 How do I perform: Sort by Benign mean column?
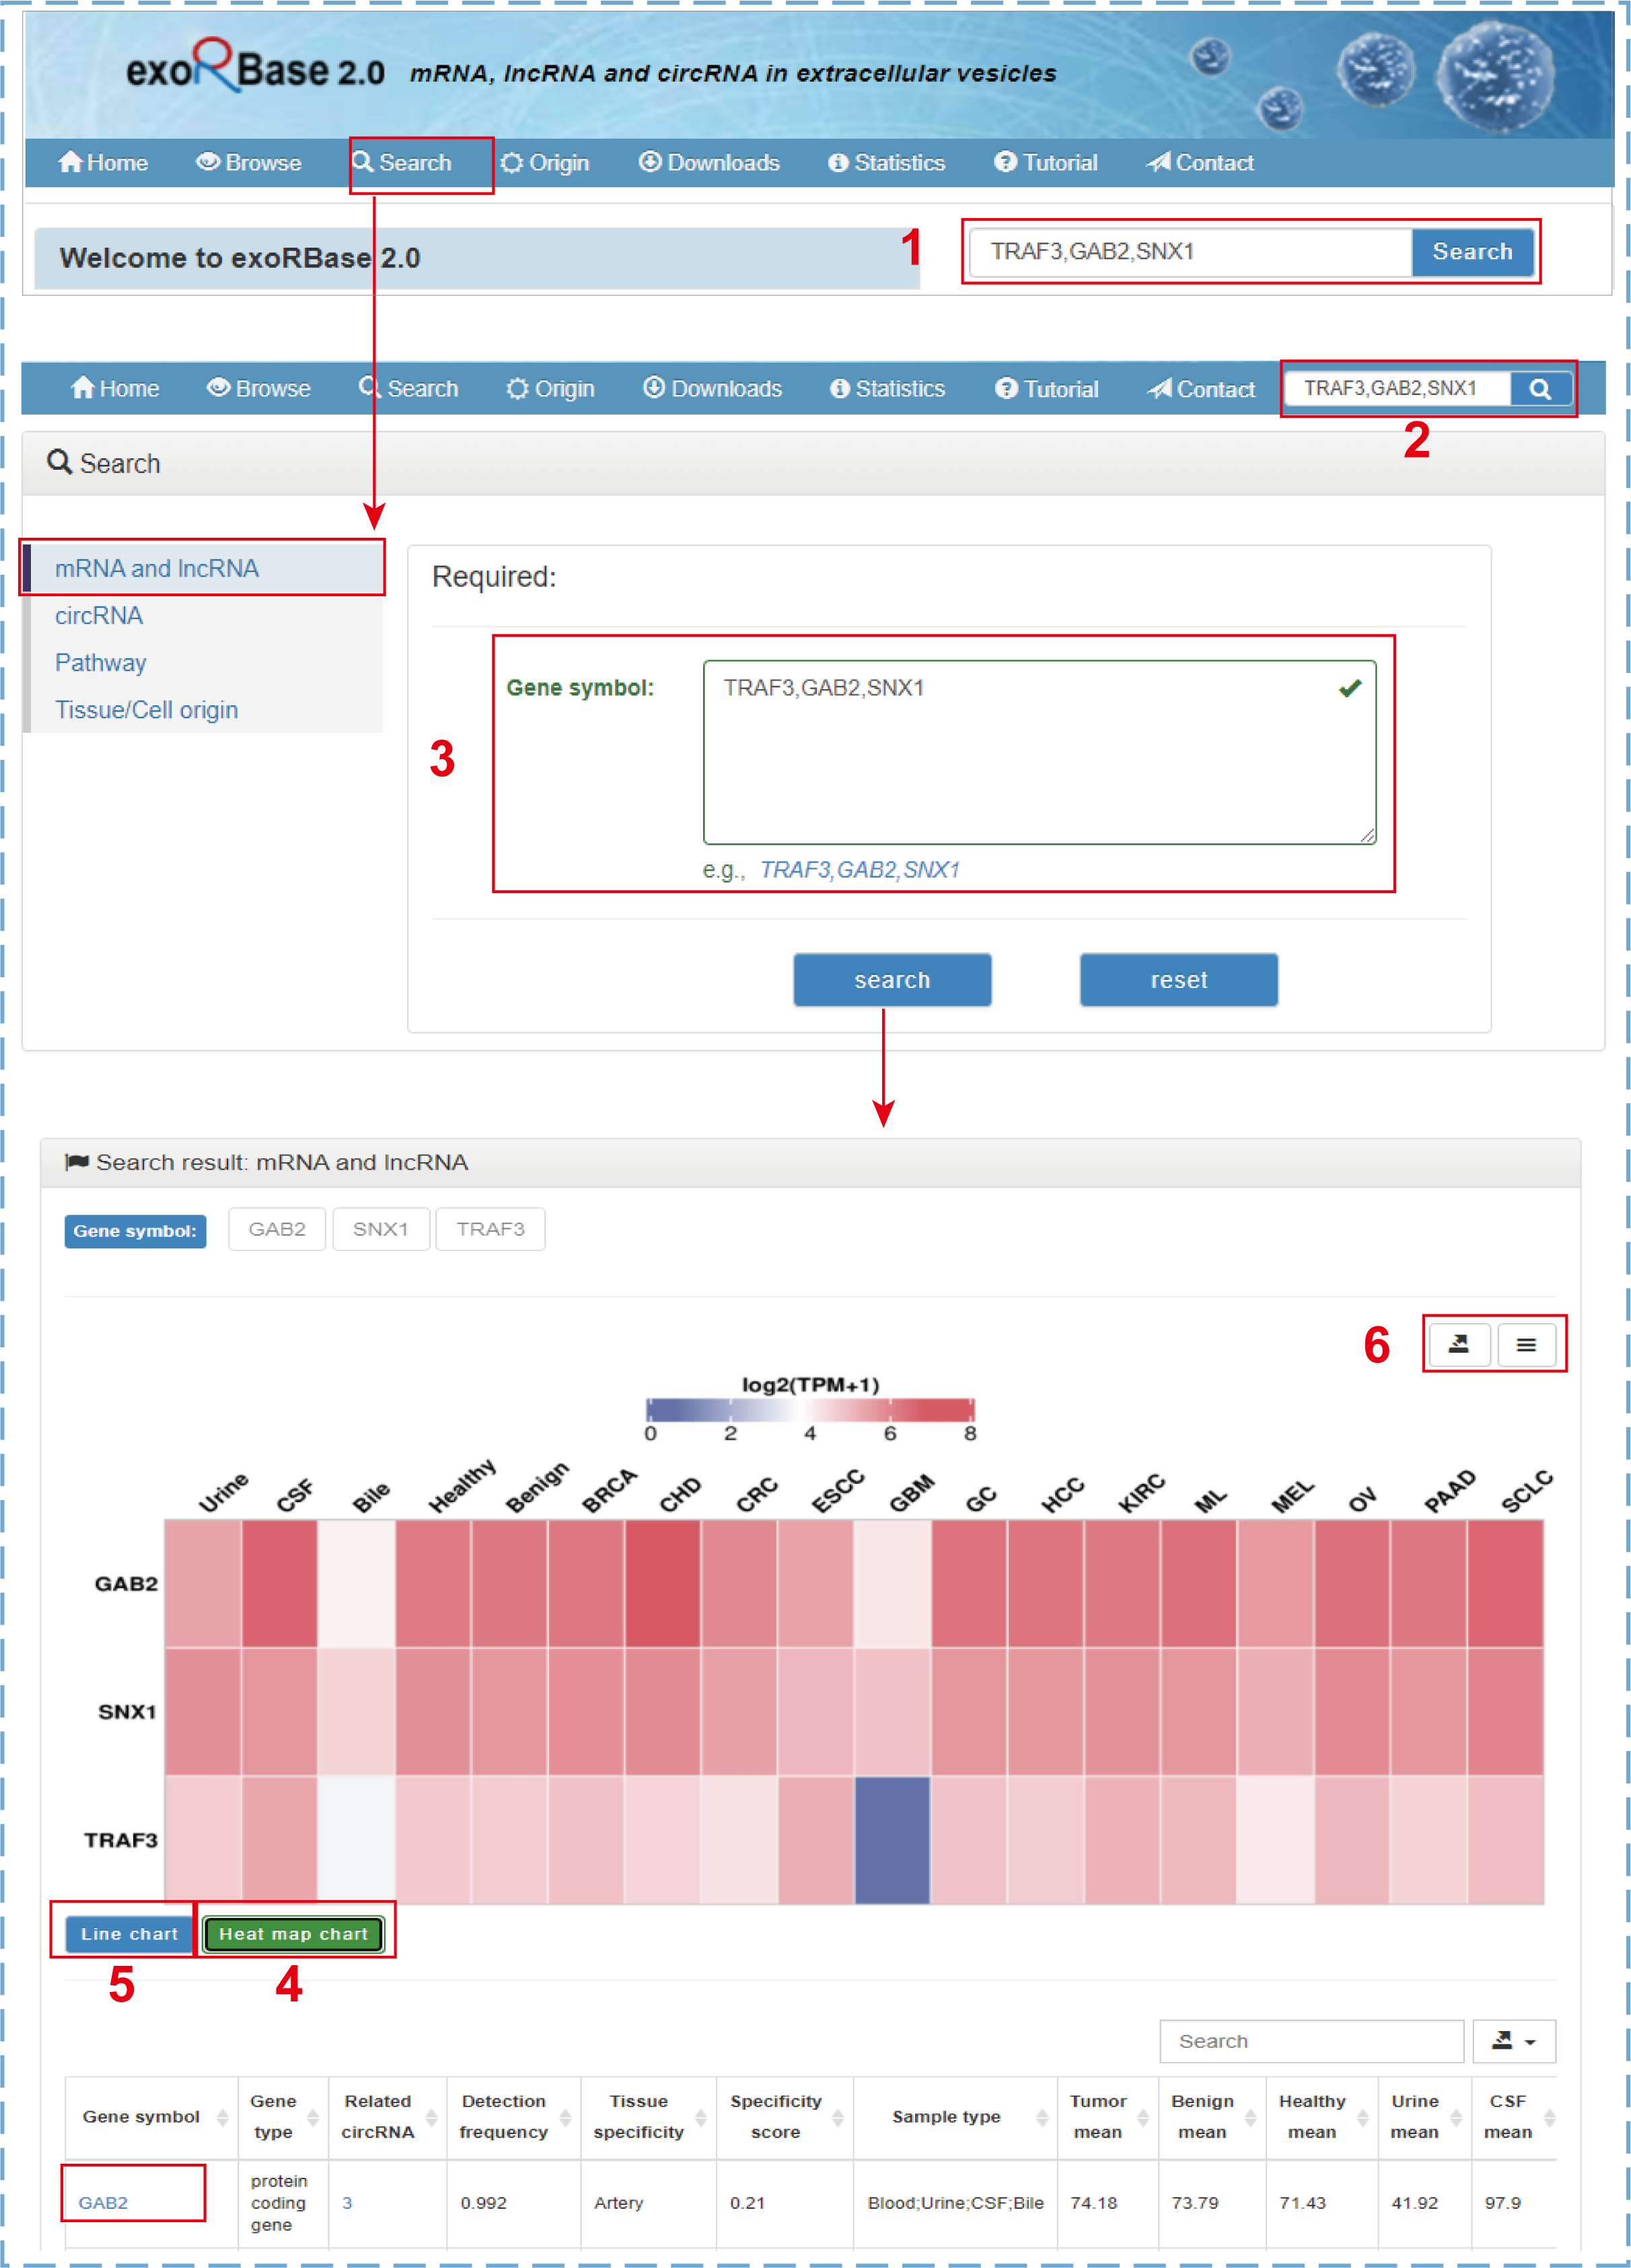(x=1212, y=2116)
